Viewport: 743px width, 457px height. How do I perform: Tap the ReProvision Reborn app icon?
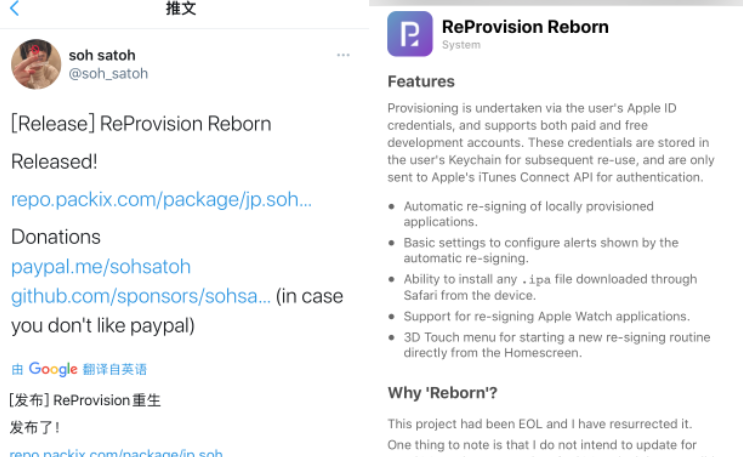[x=409, y=34]
